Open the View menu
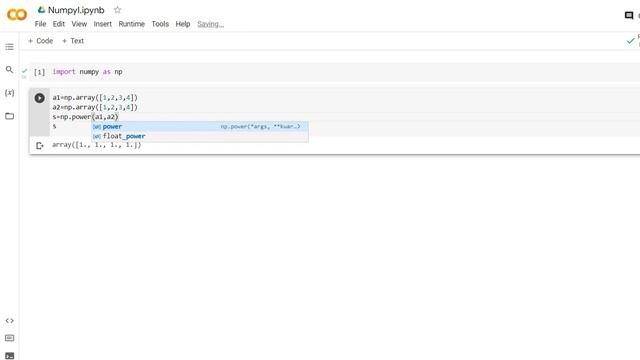This screenshot has width=640, height=360. (79, 24)
